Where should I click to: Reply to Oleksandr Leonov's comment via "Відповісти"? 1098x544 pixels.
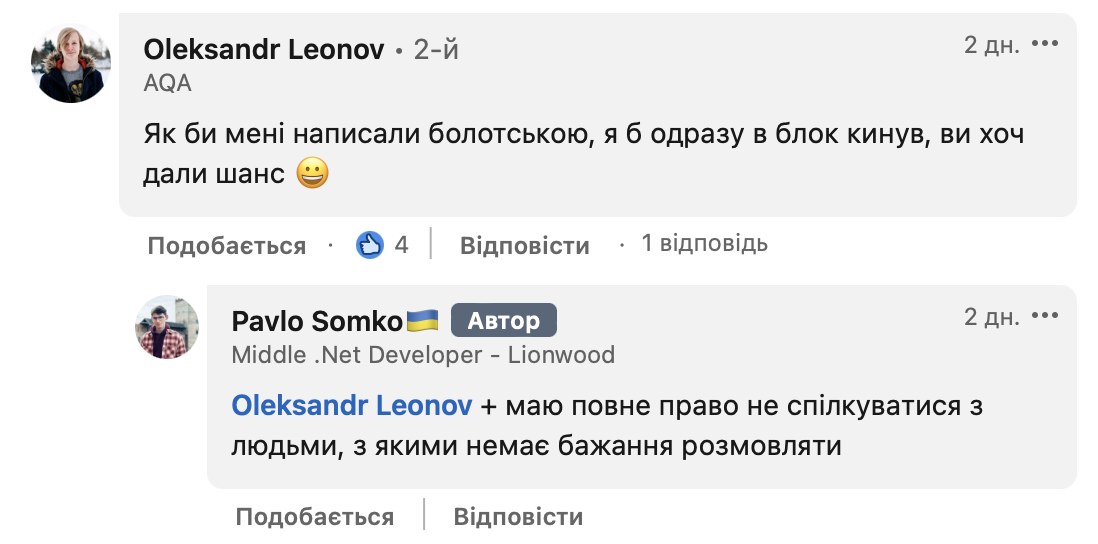coord(524,245)
